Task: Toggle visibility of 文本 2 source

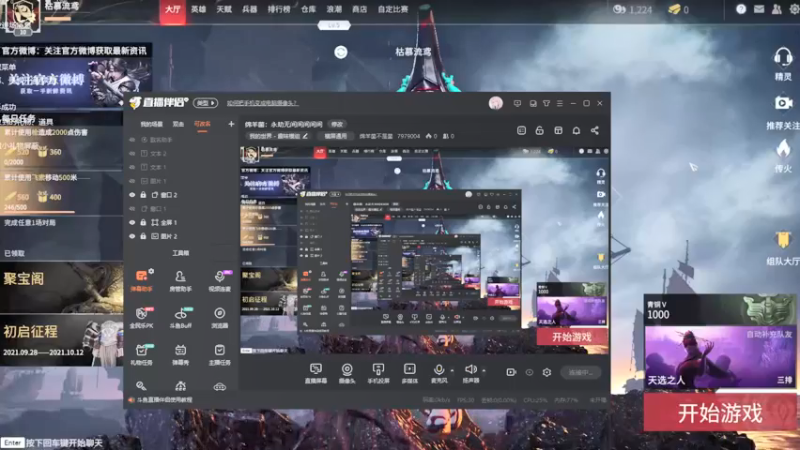Action: pos(132,154)
